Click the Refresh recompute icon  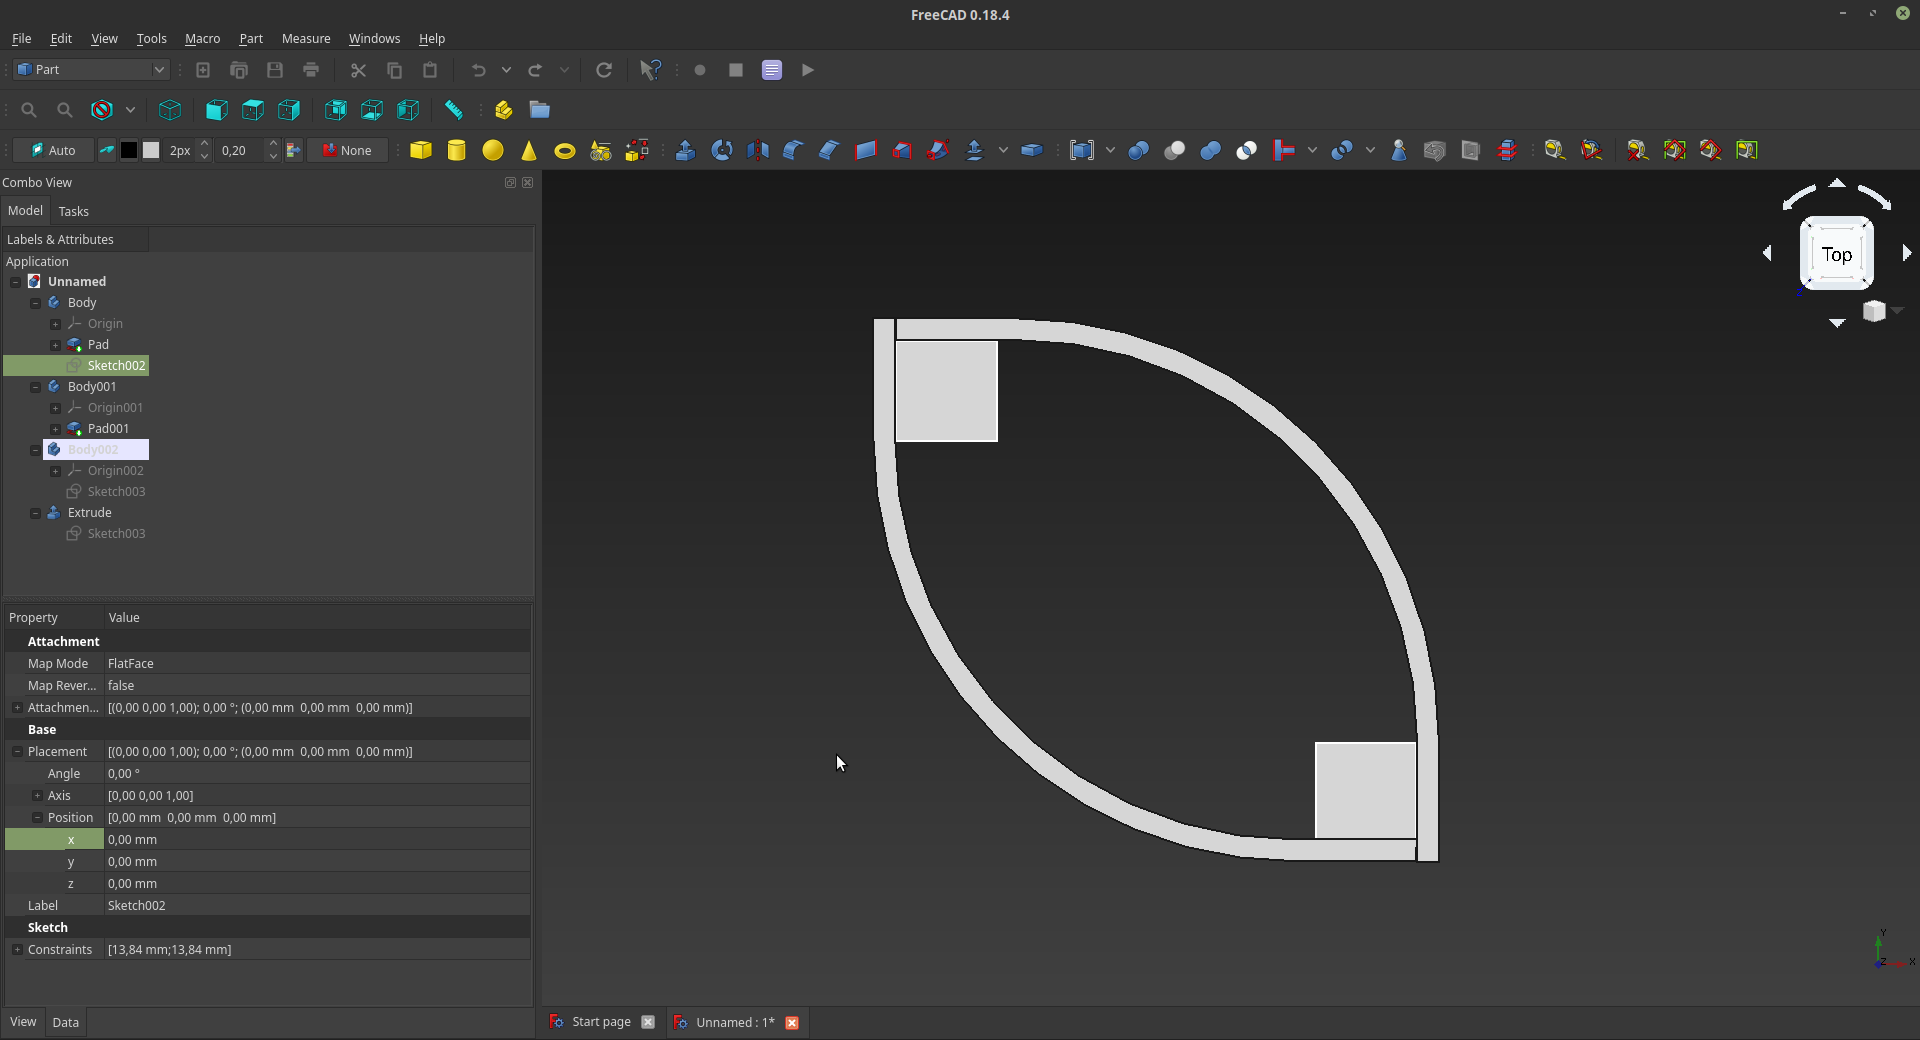(604, 70)
